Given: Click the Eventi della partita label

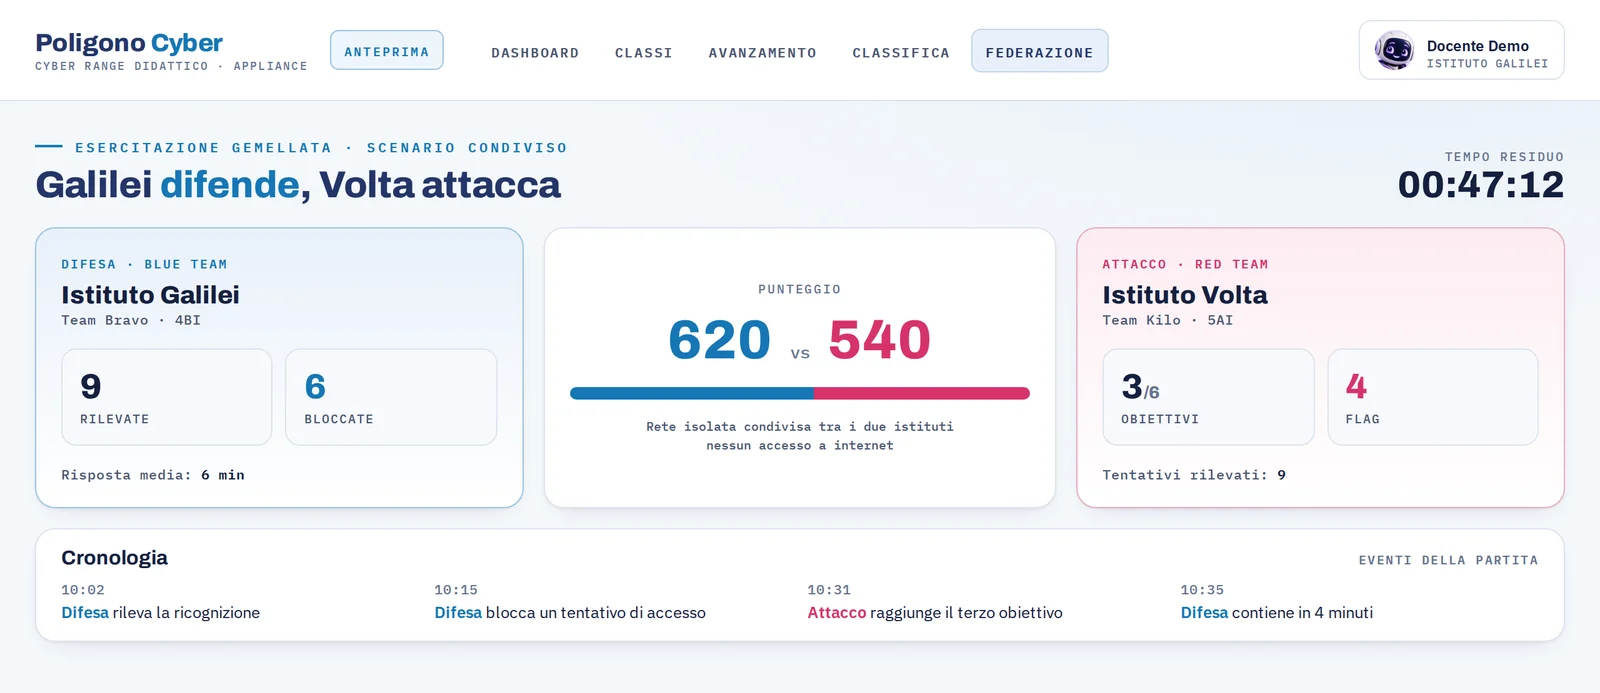Looking at the screenshot, I should click(x=1448, y=561).
